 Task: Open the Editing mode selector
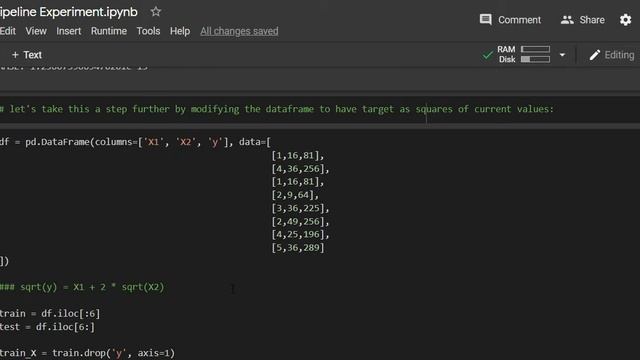point(611,55)
